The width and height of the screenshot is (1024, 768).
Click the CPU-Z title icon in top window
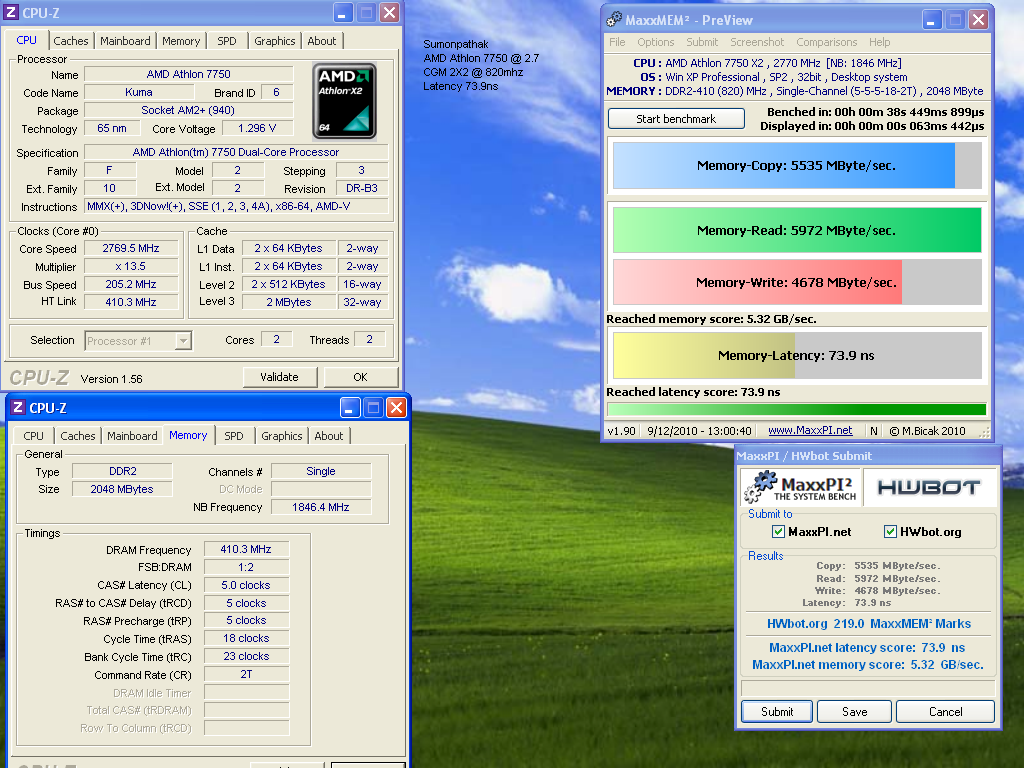click(x=11, y=12)
